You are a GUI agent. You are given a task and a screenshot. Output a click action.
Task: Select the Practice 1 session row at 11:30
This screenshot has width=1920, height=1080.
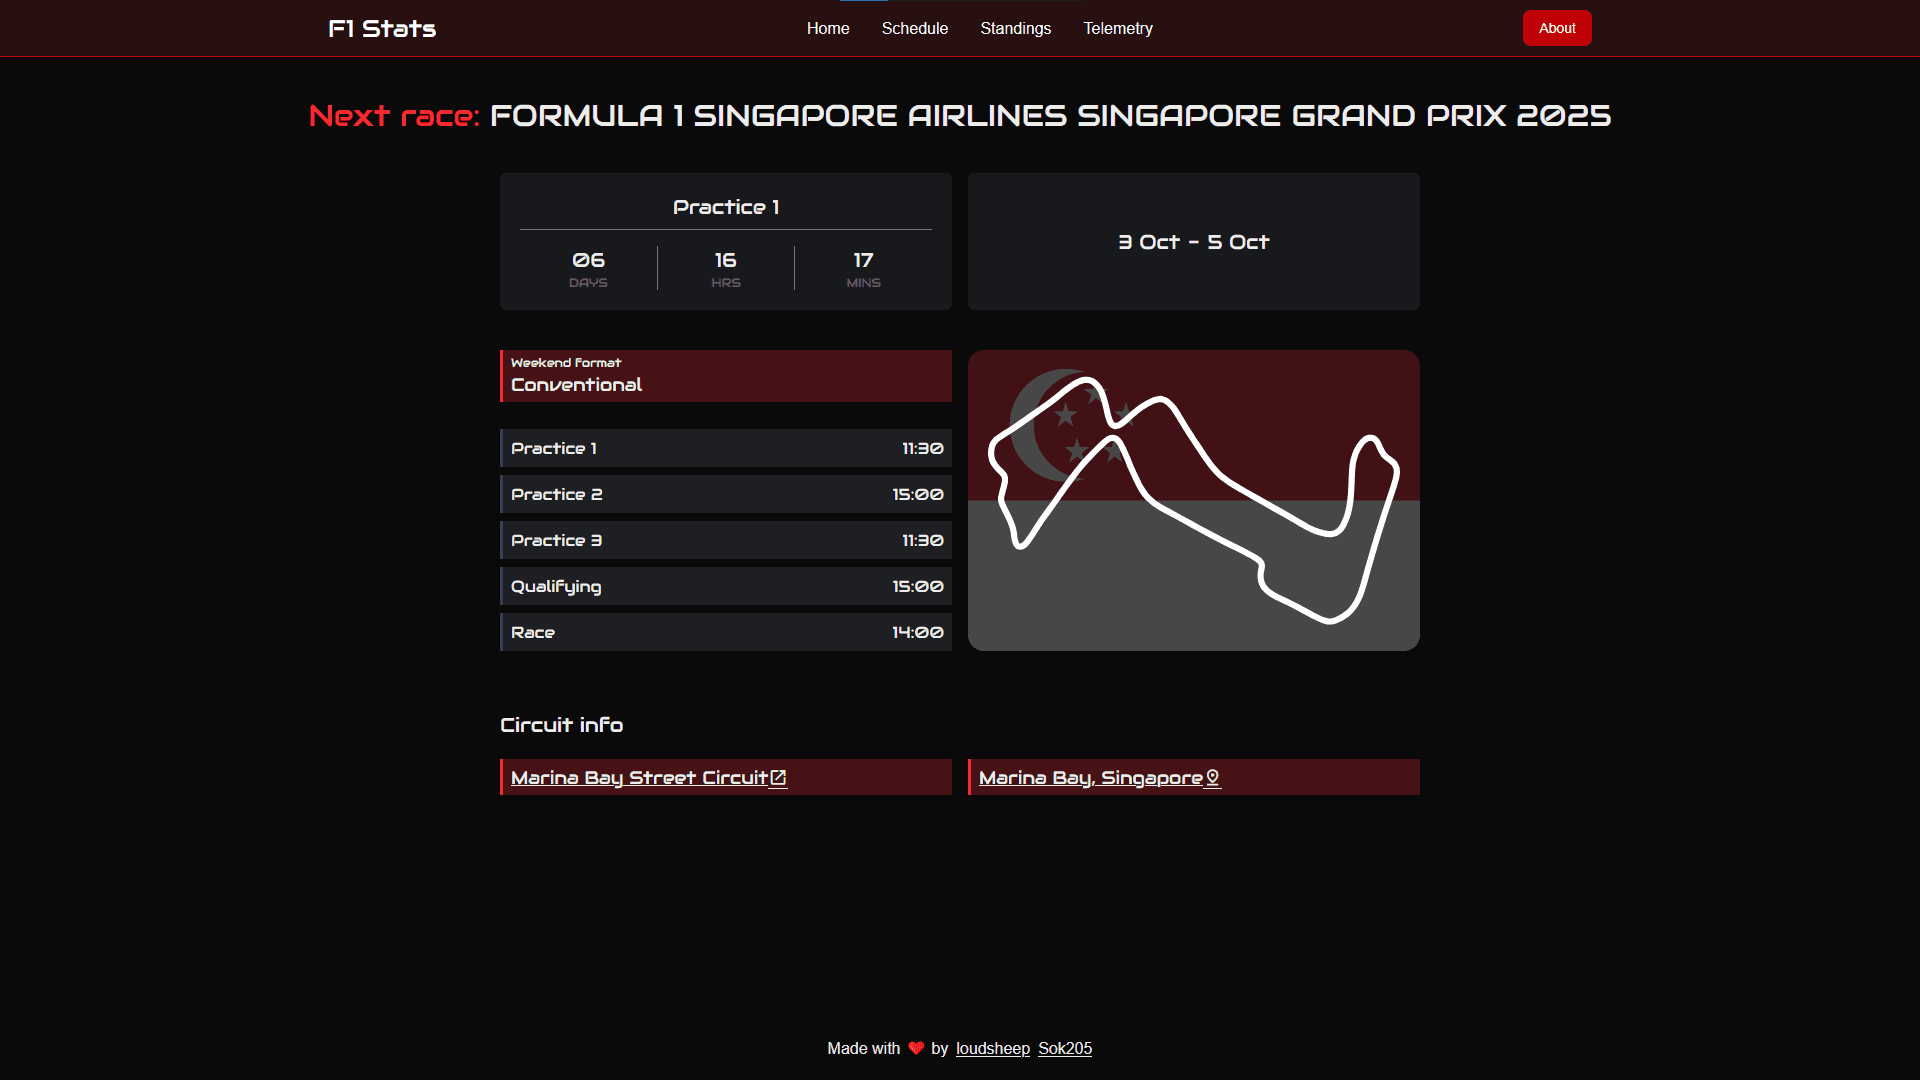coord(725,448)
